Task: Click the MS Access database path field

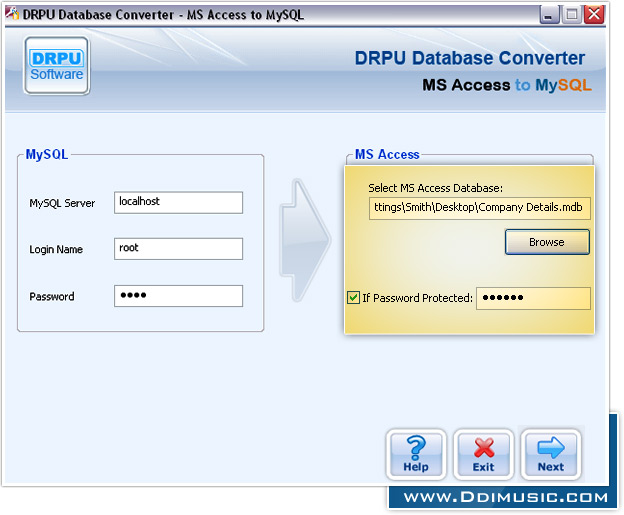Action: click(480, 208)
